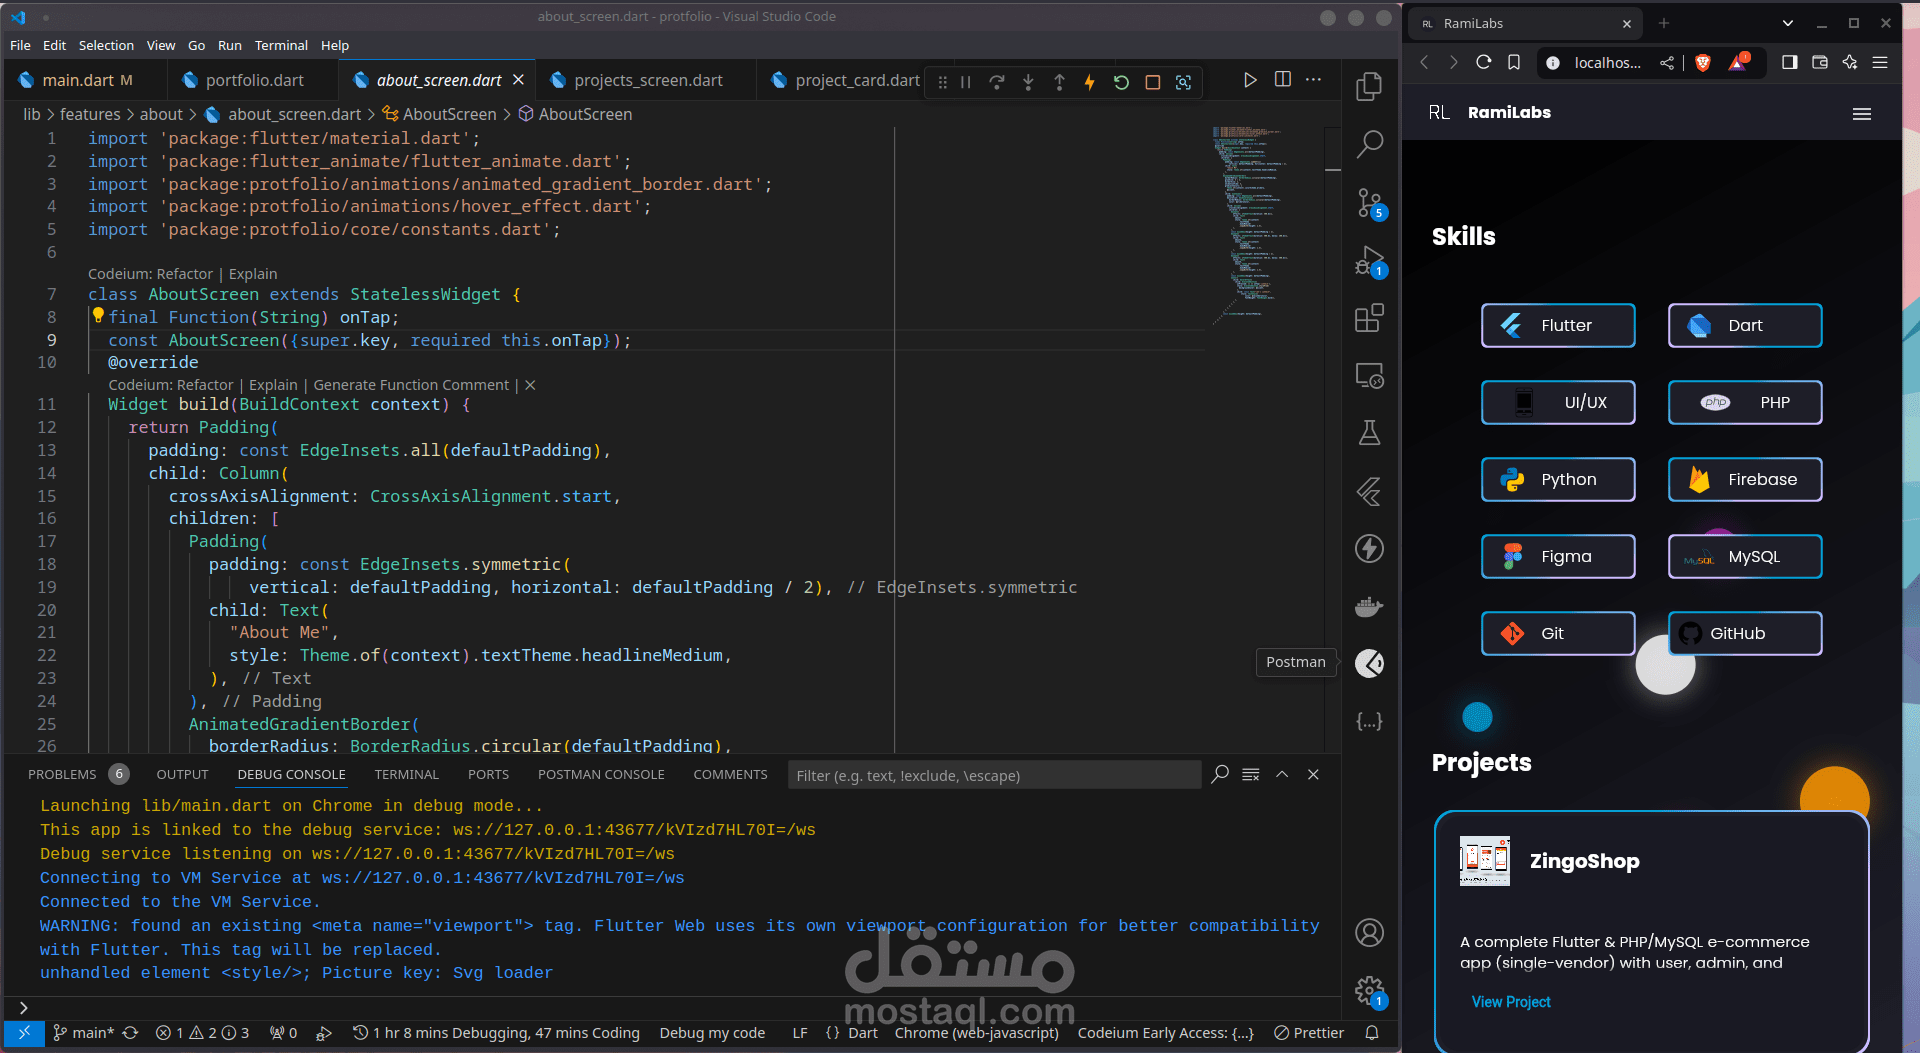This screenshot has height=1053, width=1920.
Task: Open the Extensions view
Action: pos(1369,318)
